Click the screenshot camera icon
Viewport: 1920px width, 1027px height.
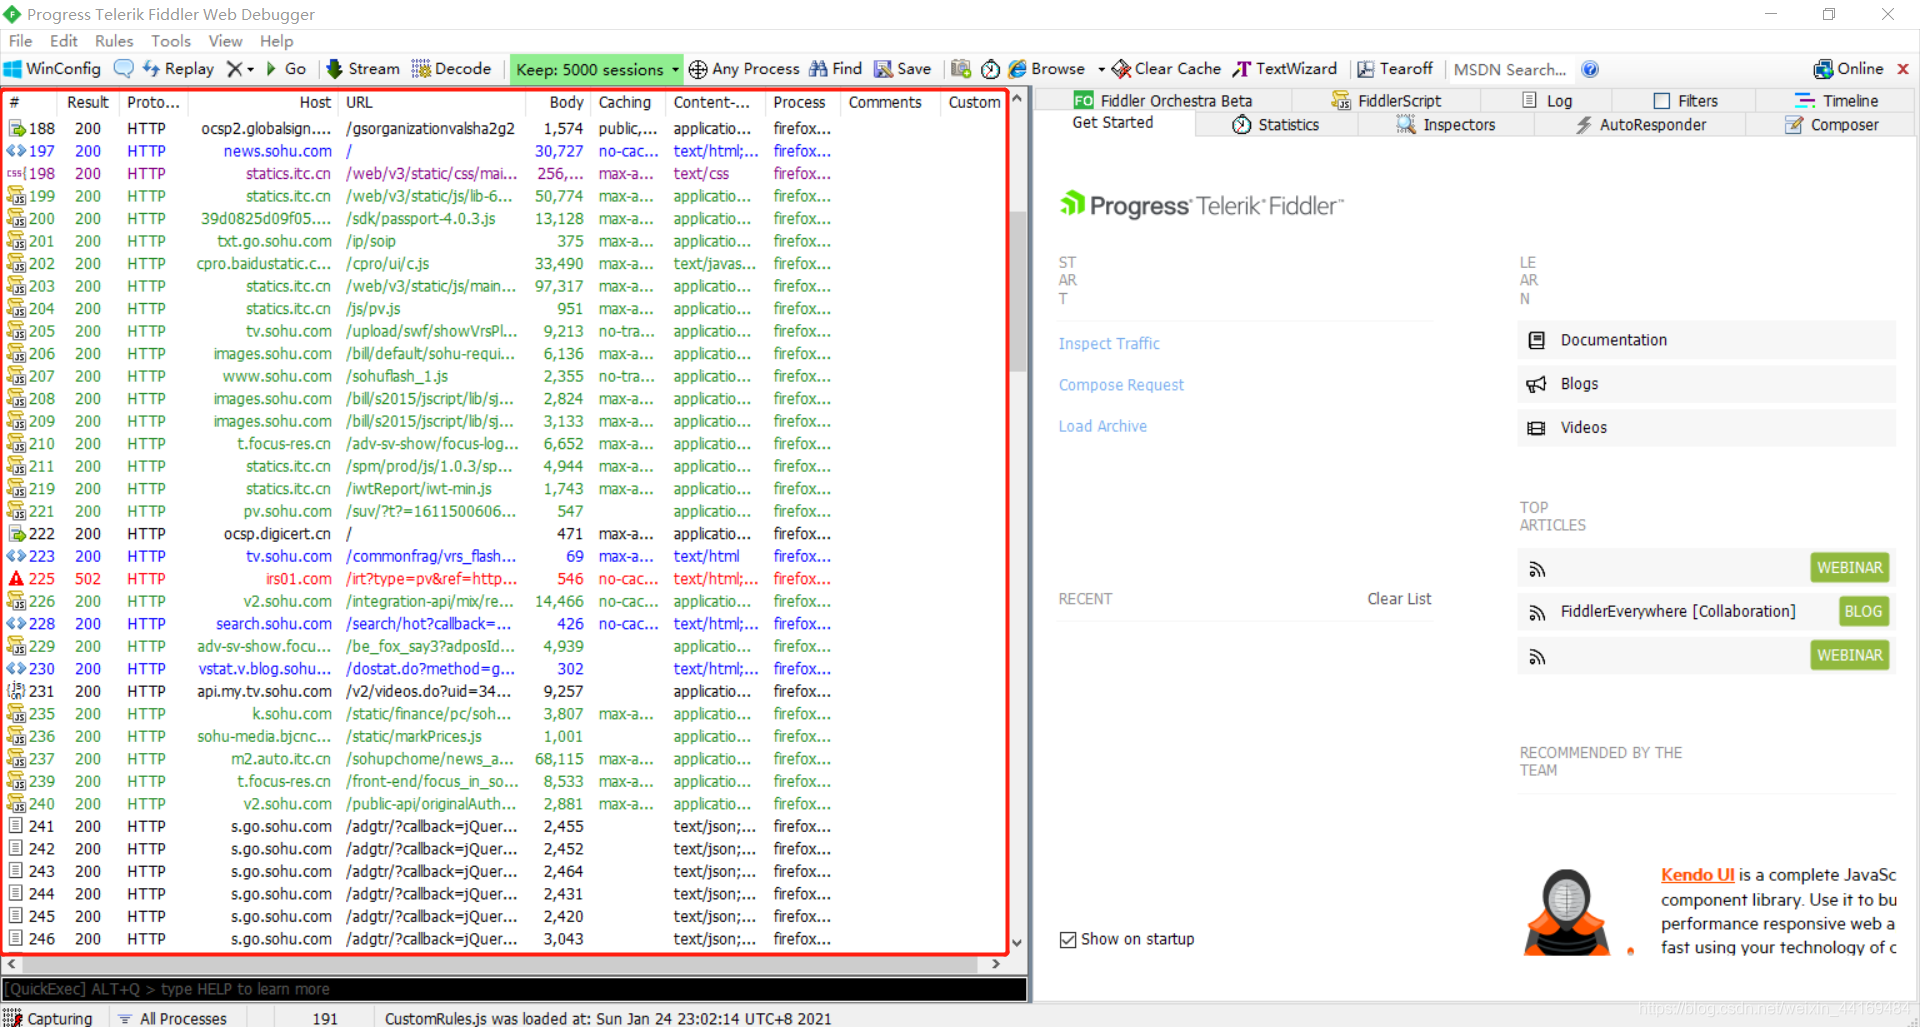961,69
